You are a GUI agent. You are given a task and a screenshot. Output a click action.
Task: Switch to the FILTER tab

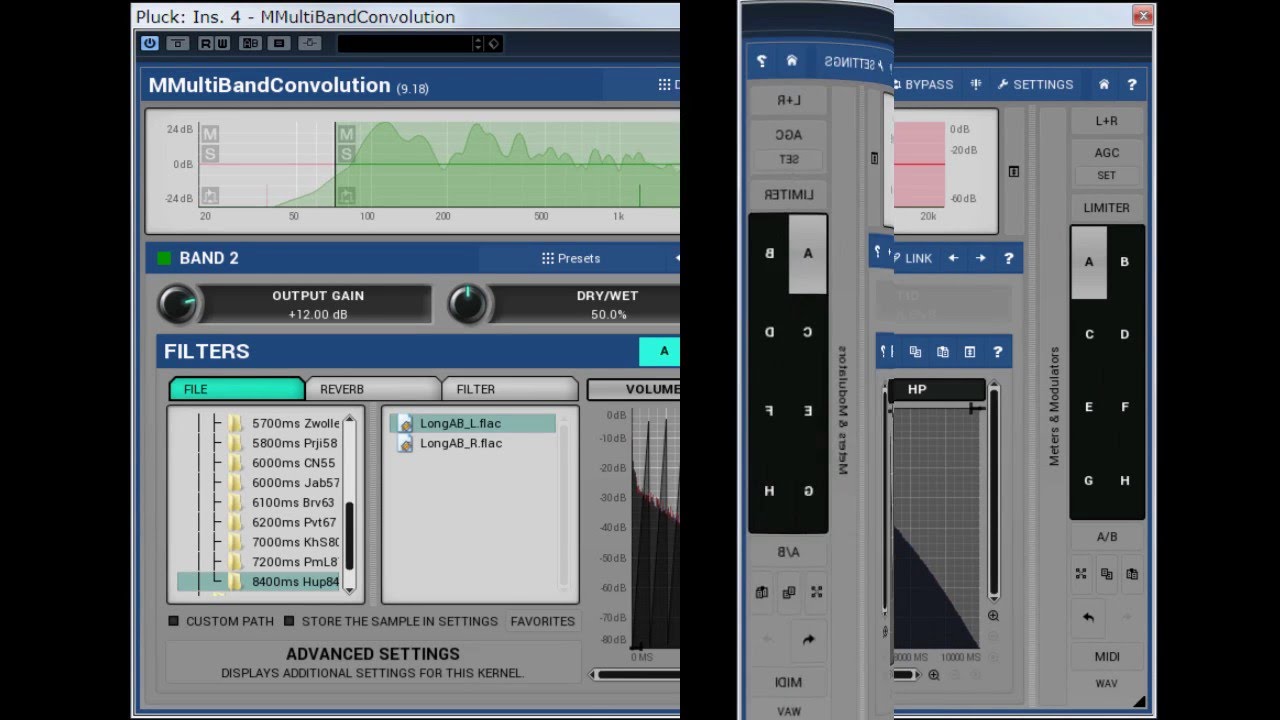510,389
